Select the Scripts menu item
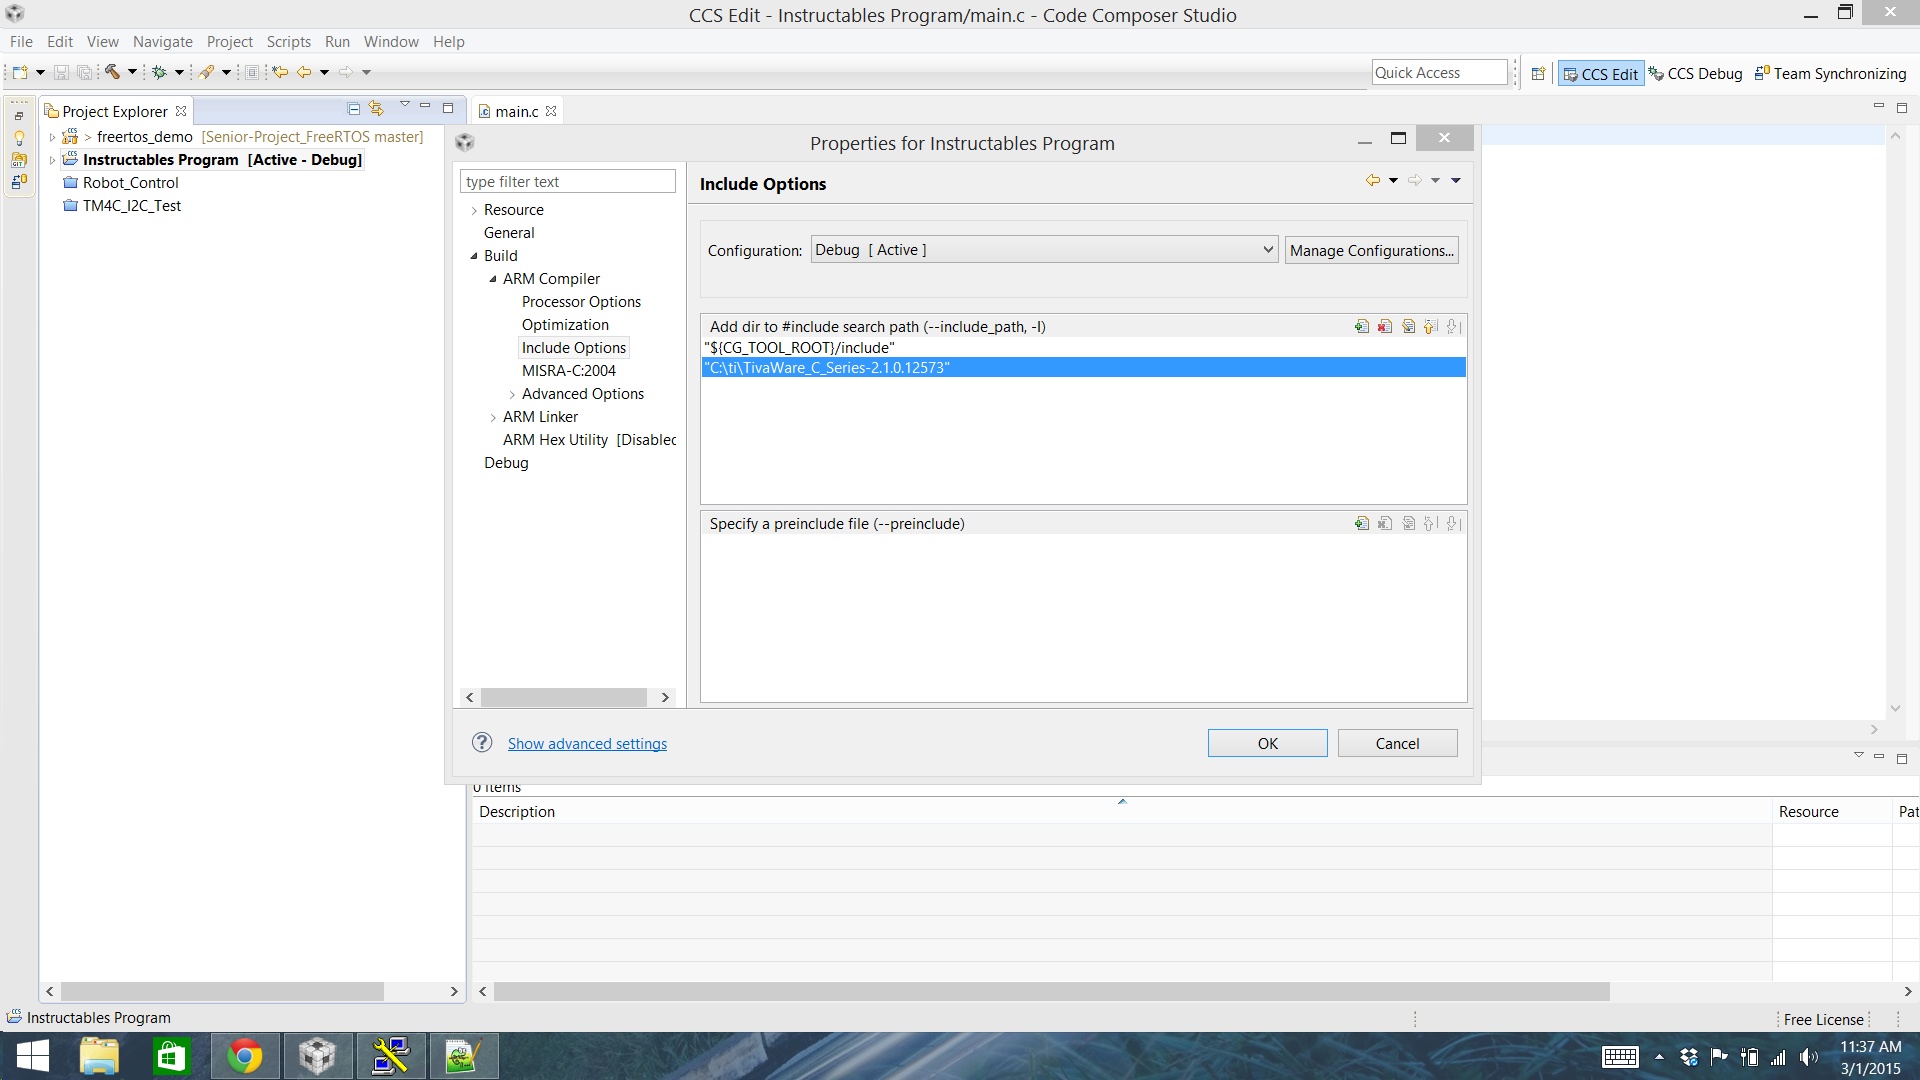 (x=289, y=41)
